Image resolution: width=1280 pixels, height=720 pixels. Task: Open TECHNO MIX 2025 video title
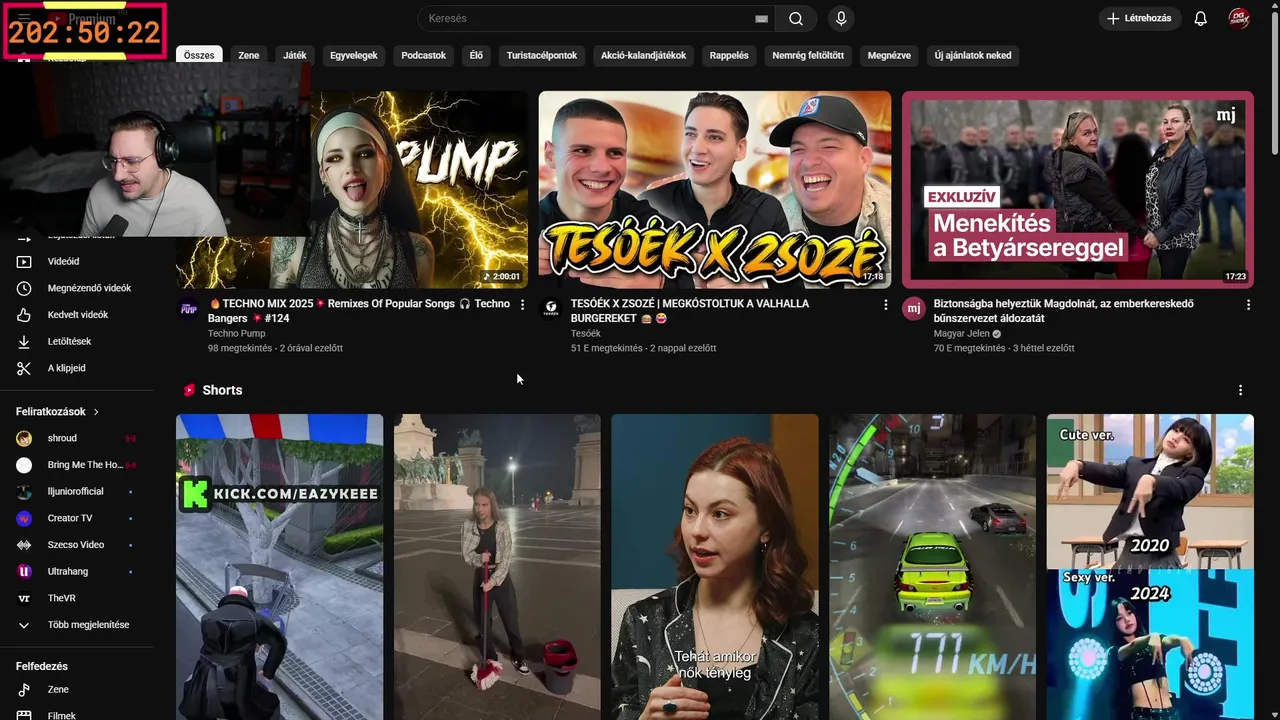359,311
